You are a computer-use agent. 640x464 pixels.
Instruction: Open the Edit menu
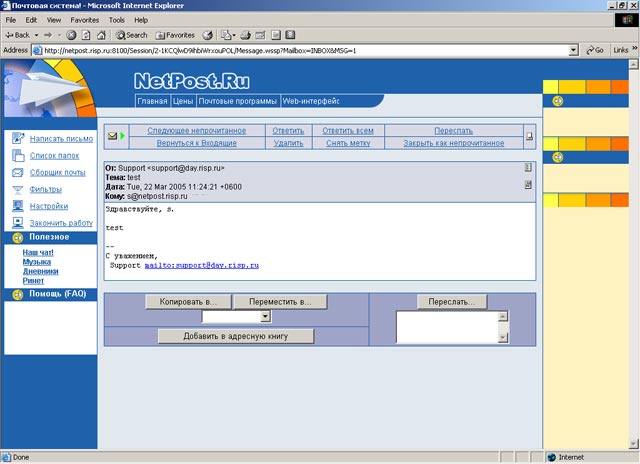tap(31, 20)
